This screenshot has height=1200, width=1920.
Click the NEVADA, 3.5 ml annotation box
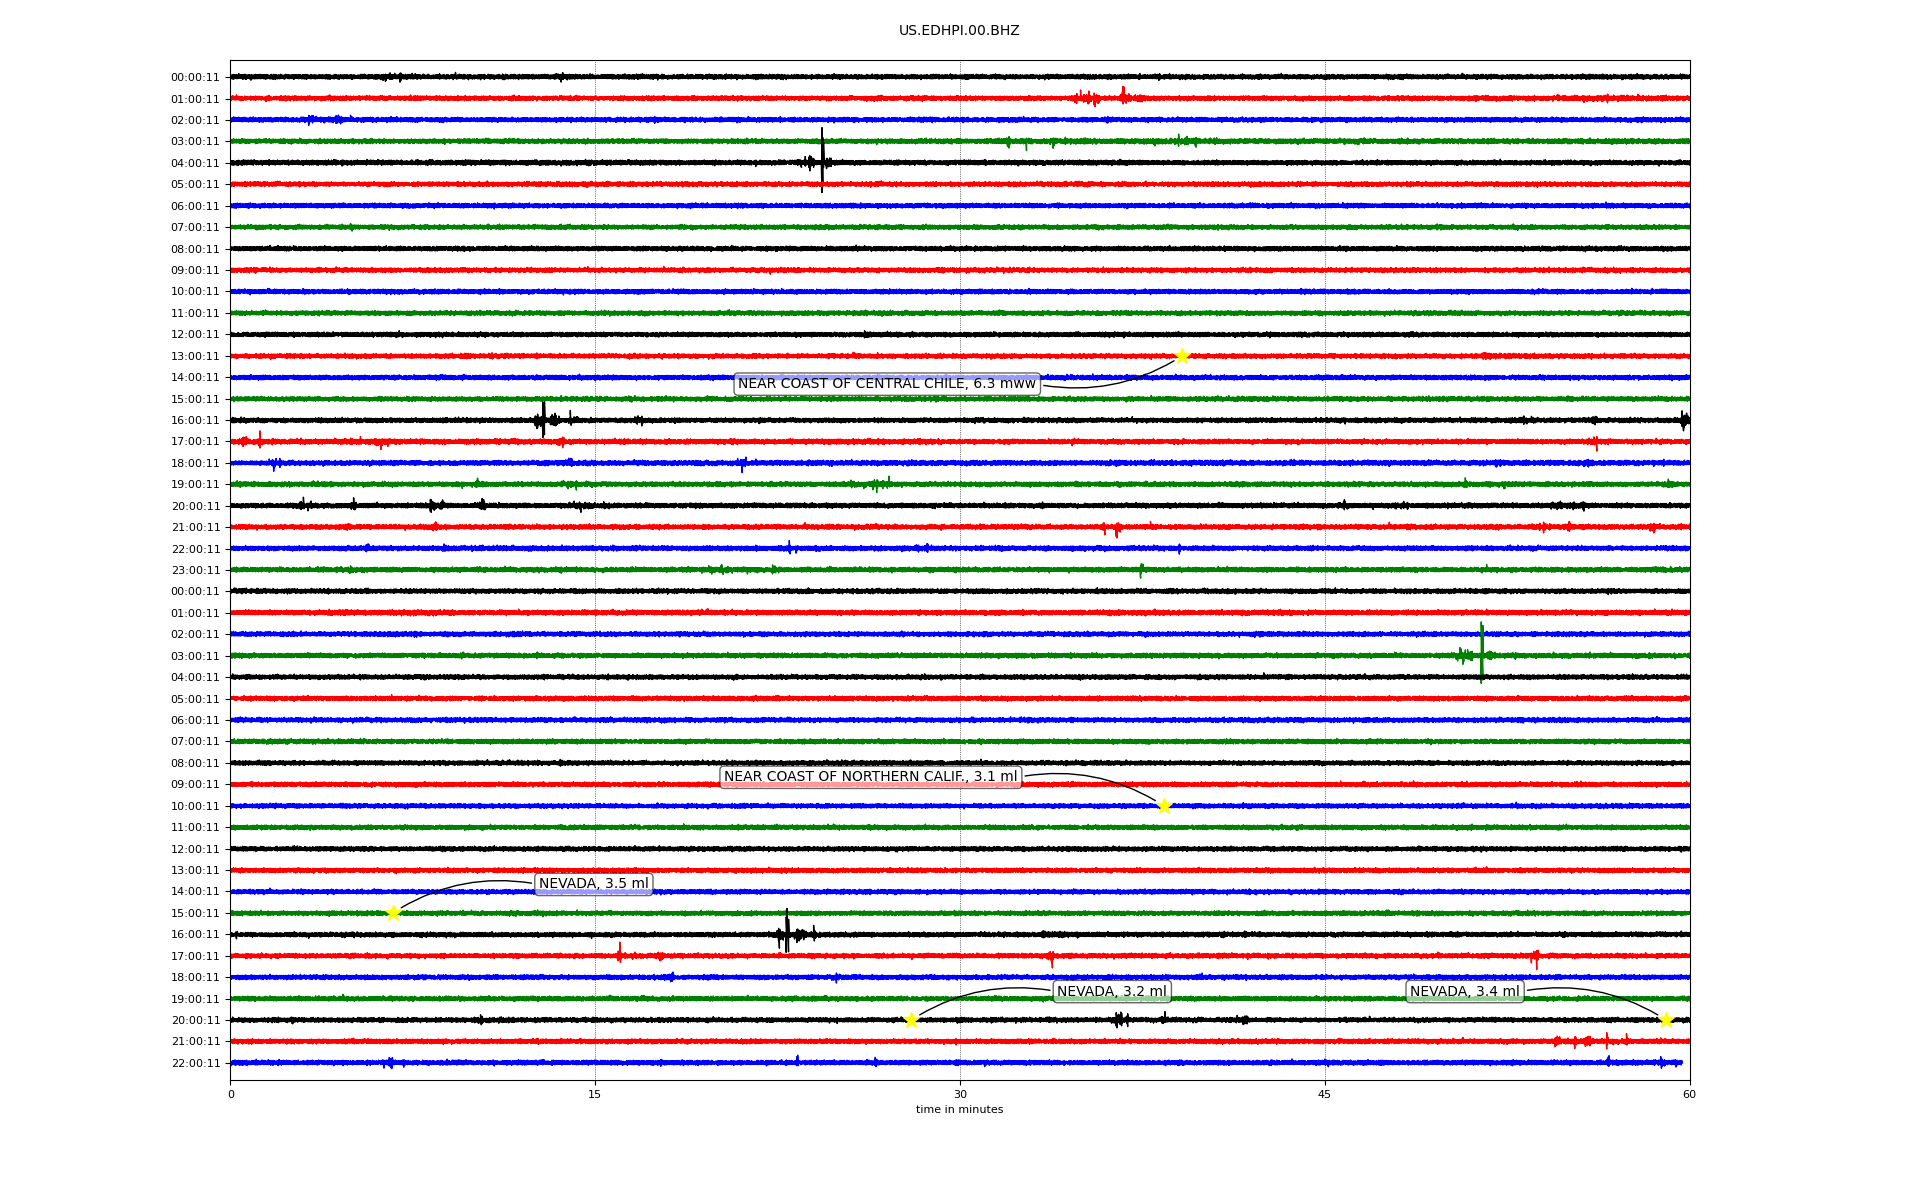point(593,884)
